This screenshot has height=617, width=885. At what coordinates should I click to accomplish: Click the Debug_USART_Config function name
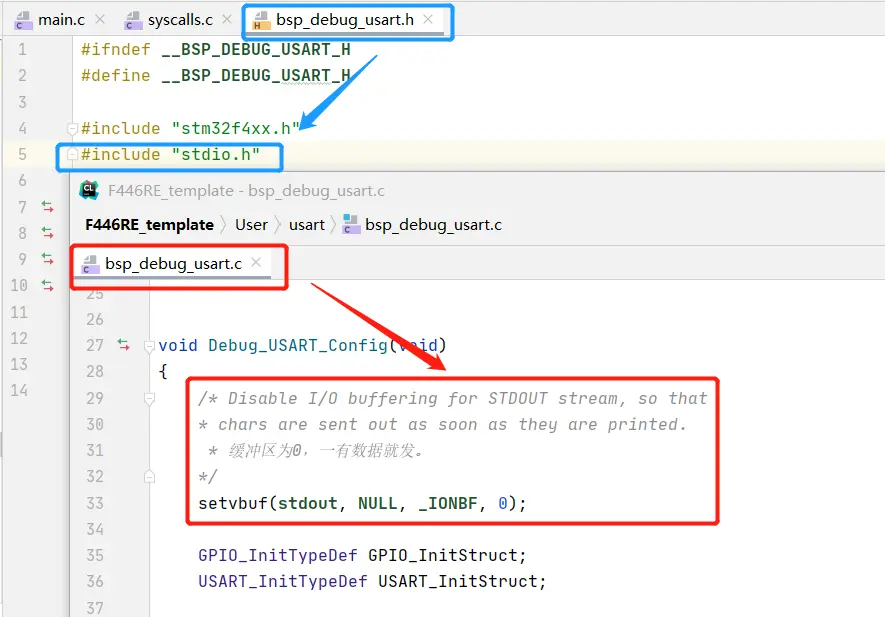[298, 345]
